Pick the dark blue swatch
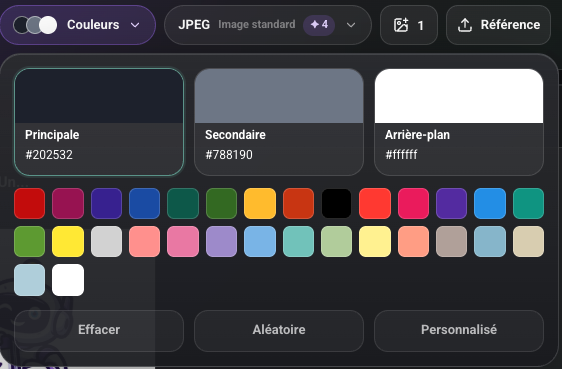The height and width of the screenshot is (369, 562). coord(144,203)
